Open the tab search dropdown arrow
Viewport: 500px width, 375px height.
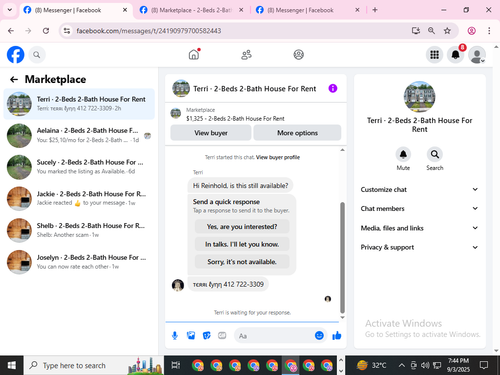(10, 10)
